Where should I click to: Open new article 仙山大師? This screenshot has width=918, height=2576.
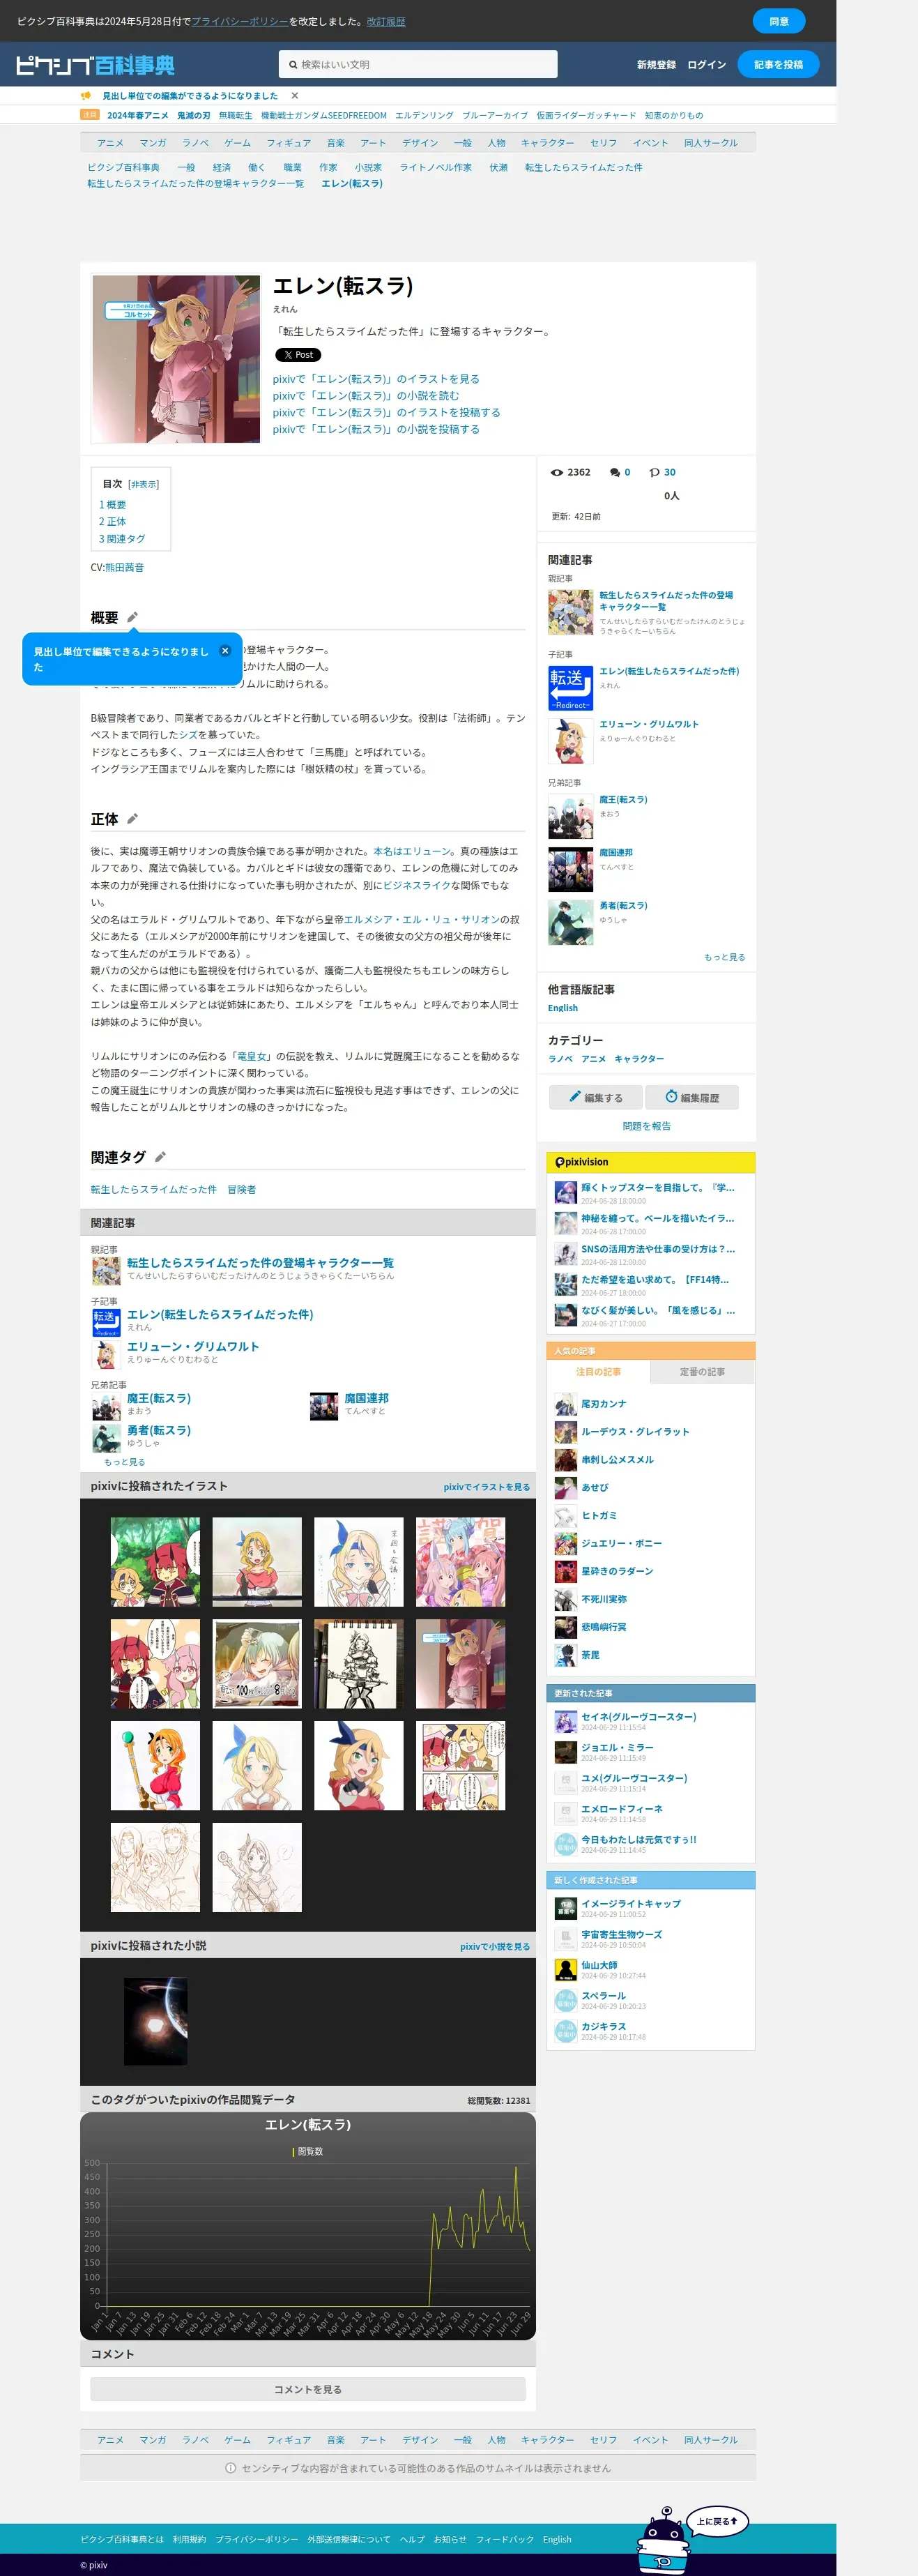(x=599, y=1965)
